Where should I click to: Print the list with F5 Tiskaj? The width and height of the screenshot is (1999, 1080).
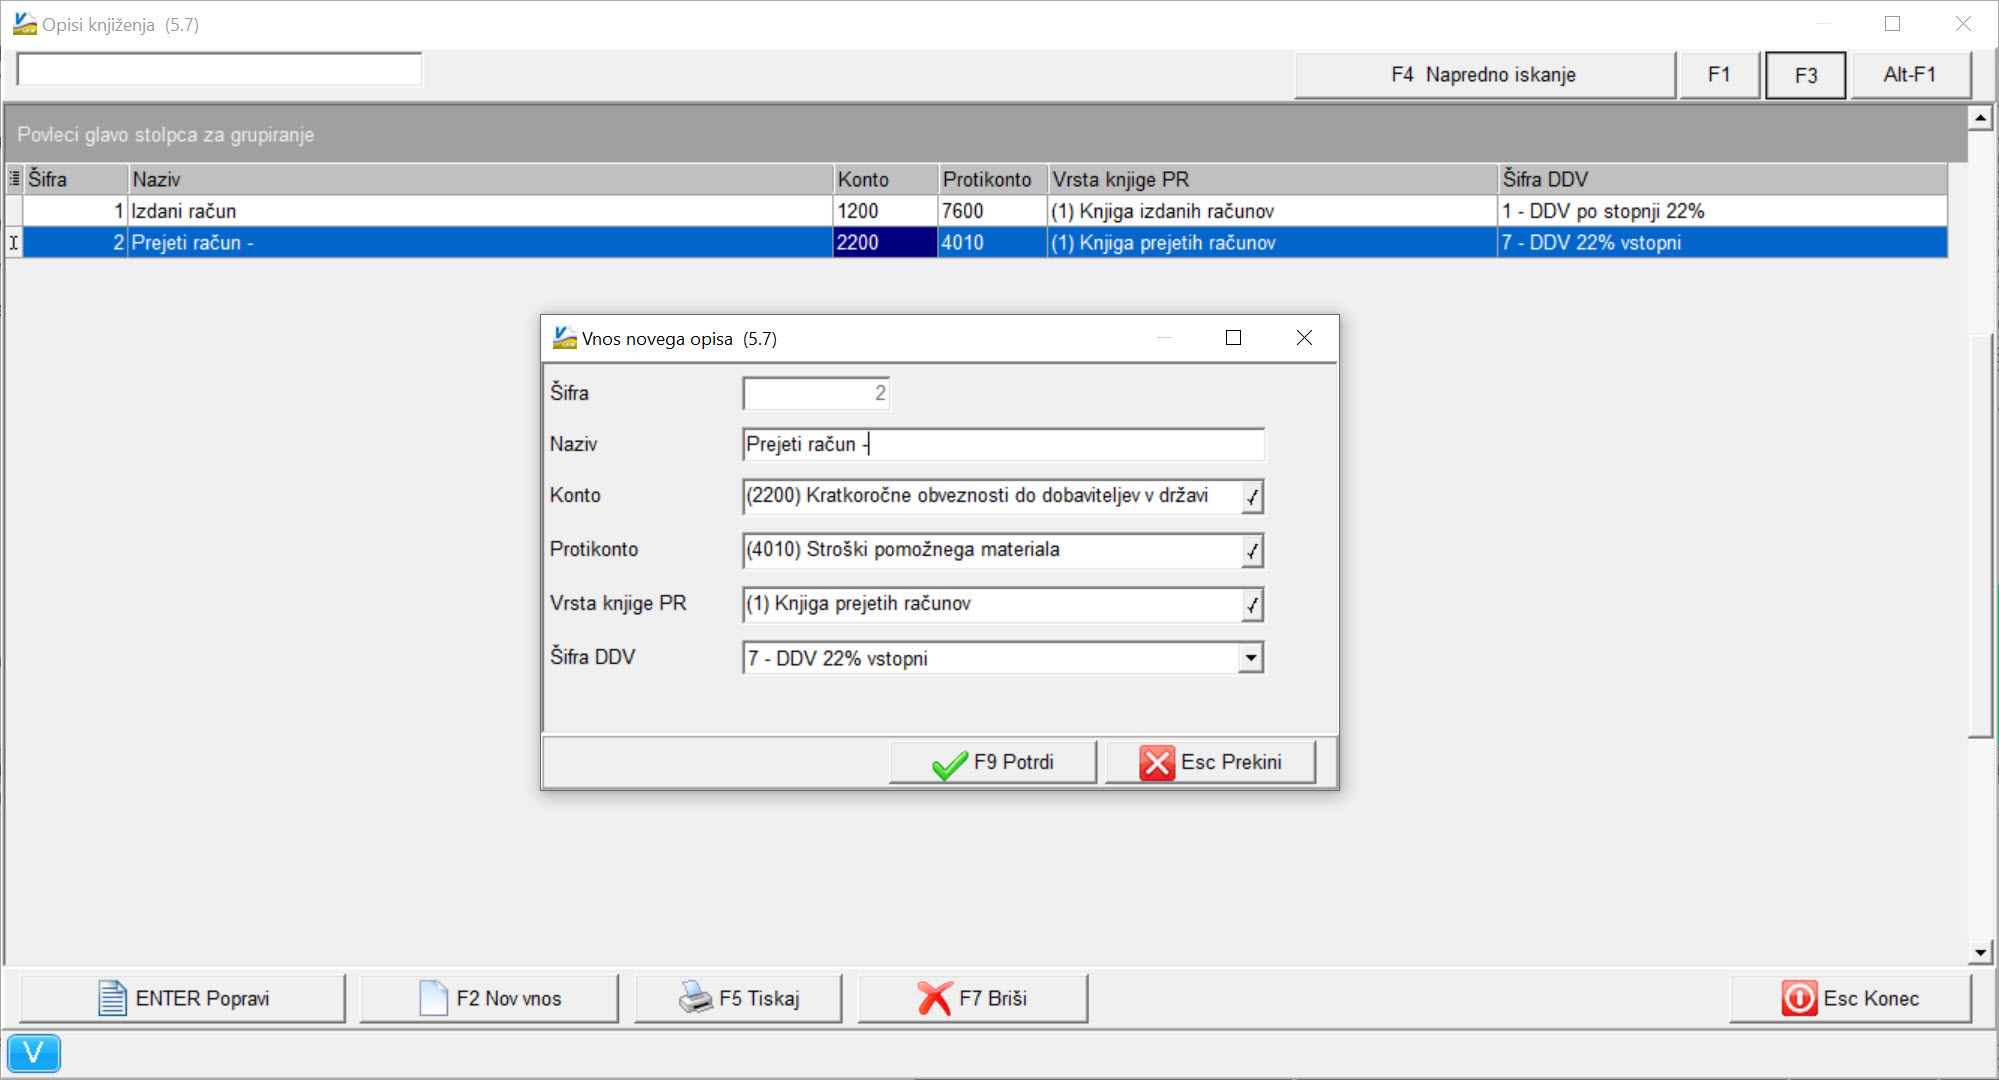[738, 998]
